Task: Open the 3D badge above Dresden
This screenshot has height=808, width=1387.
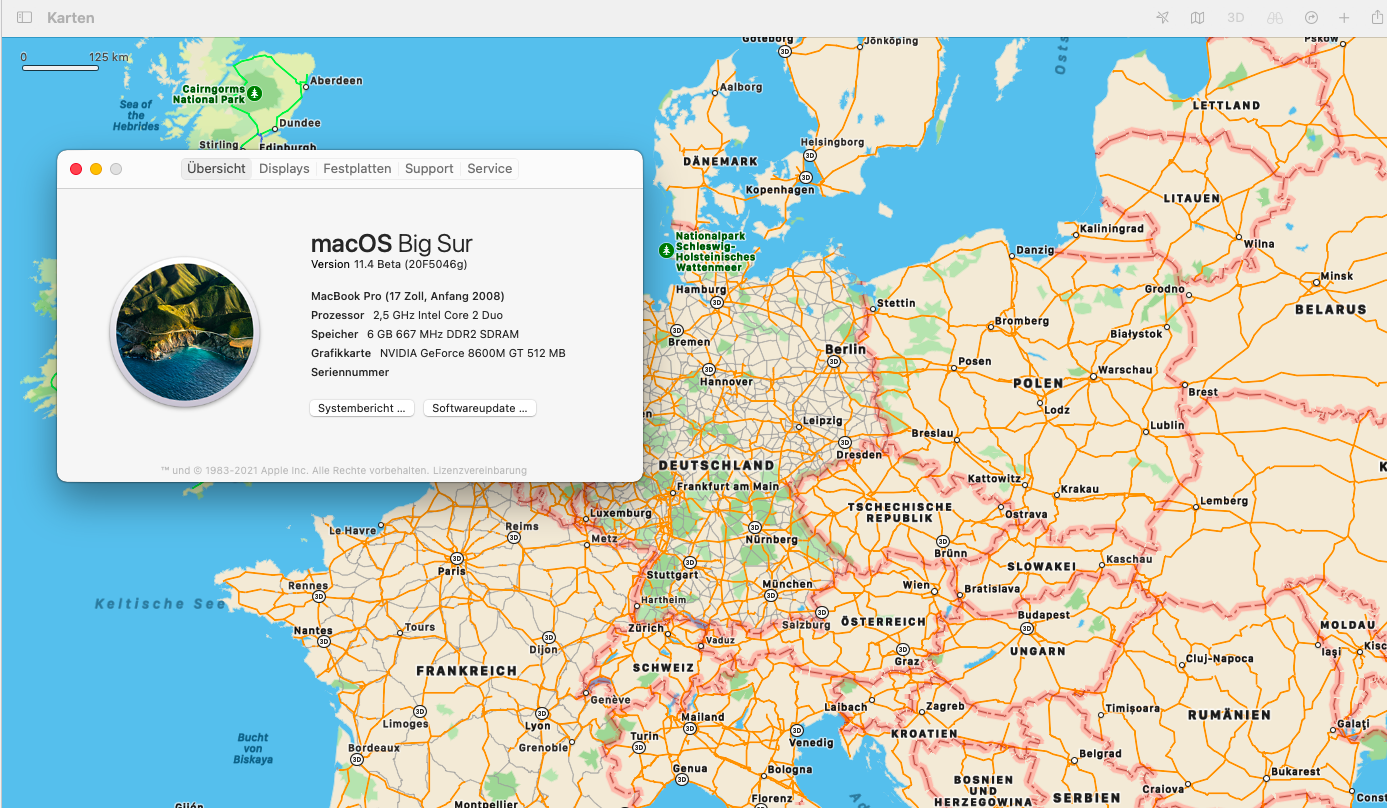Action: [845, 442]
